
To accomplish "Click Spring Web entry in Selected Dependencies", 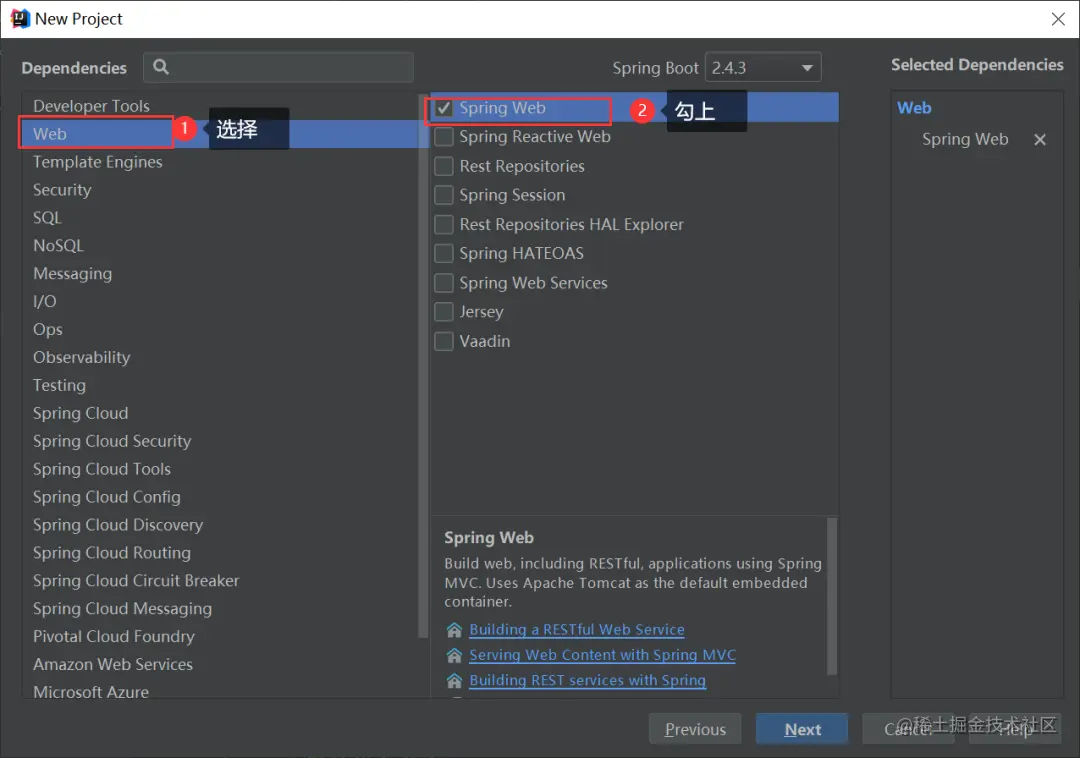I will 965,140.
